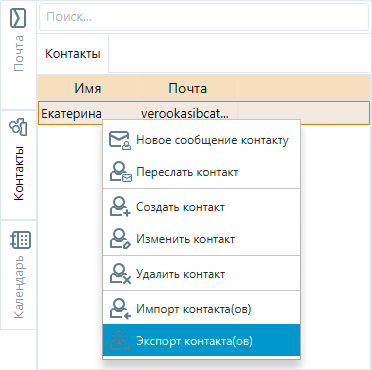Open the Calendar sidebar icon
372x370 pixels.
click(20, 240)
